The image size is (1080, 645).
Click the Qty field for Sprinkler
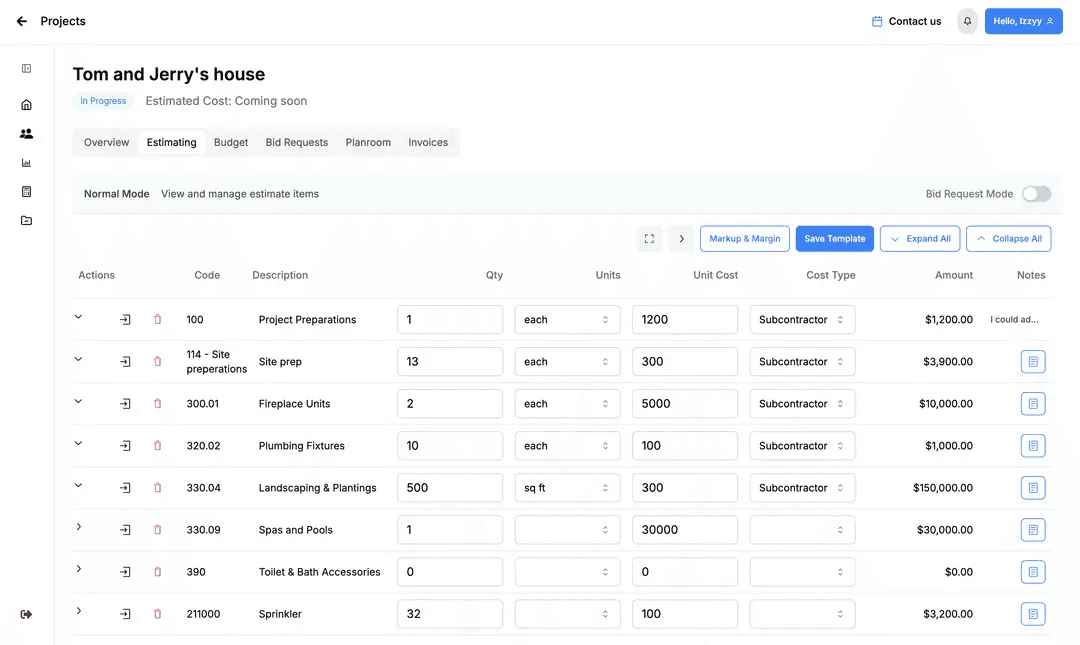click(449, 614)
